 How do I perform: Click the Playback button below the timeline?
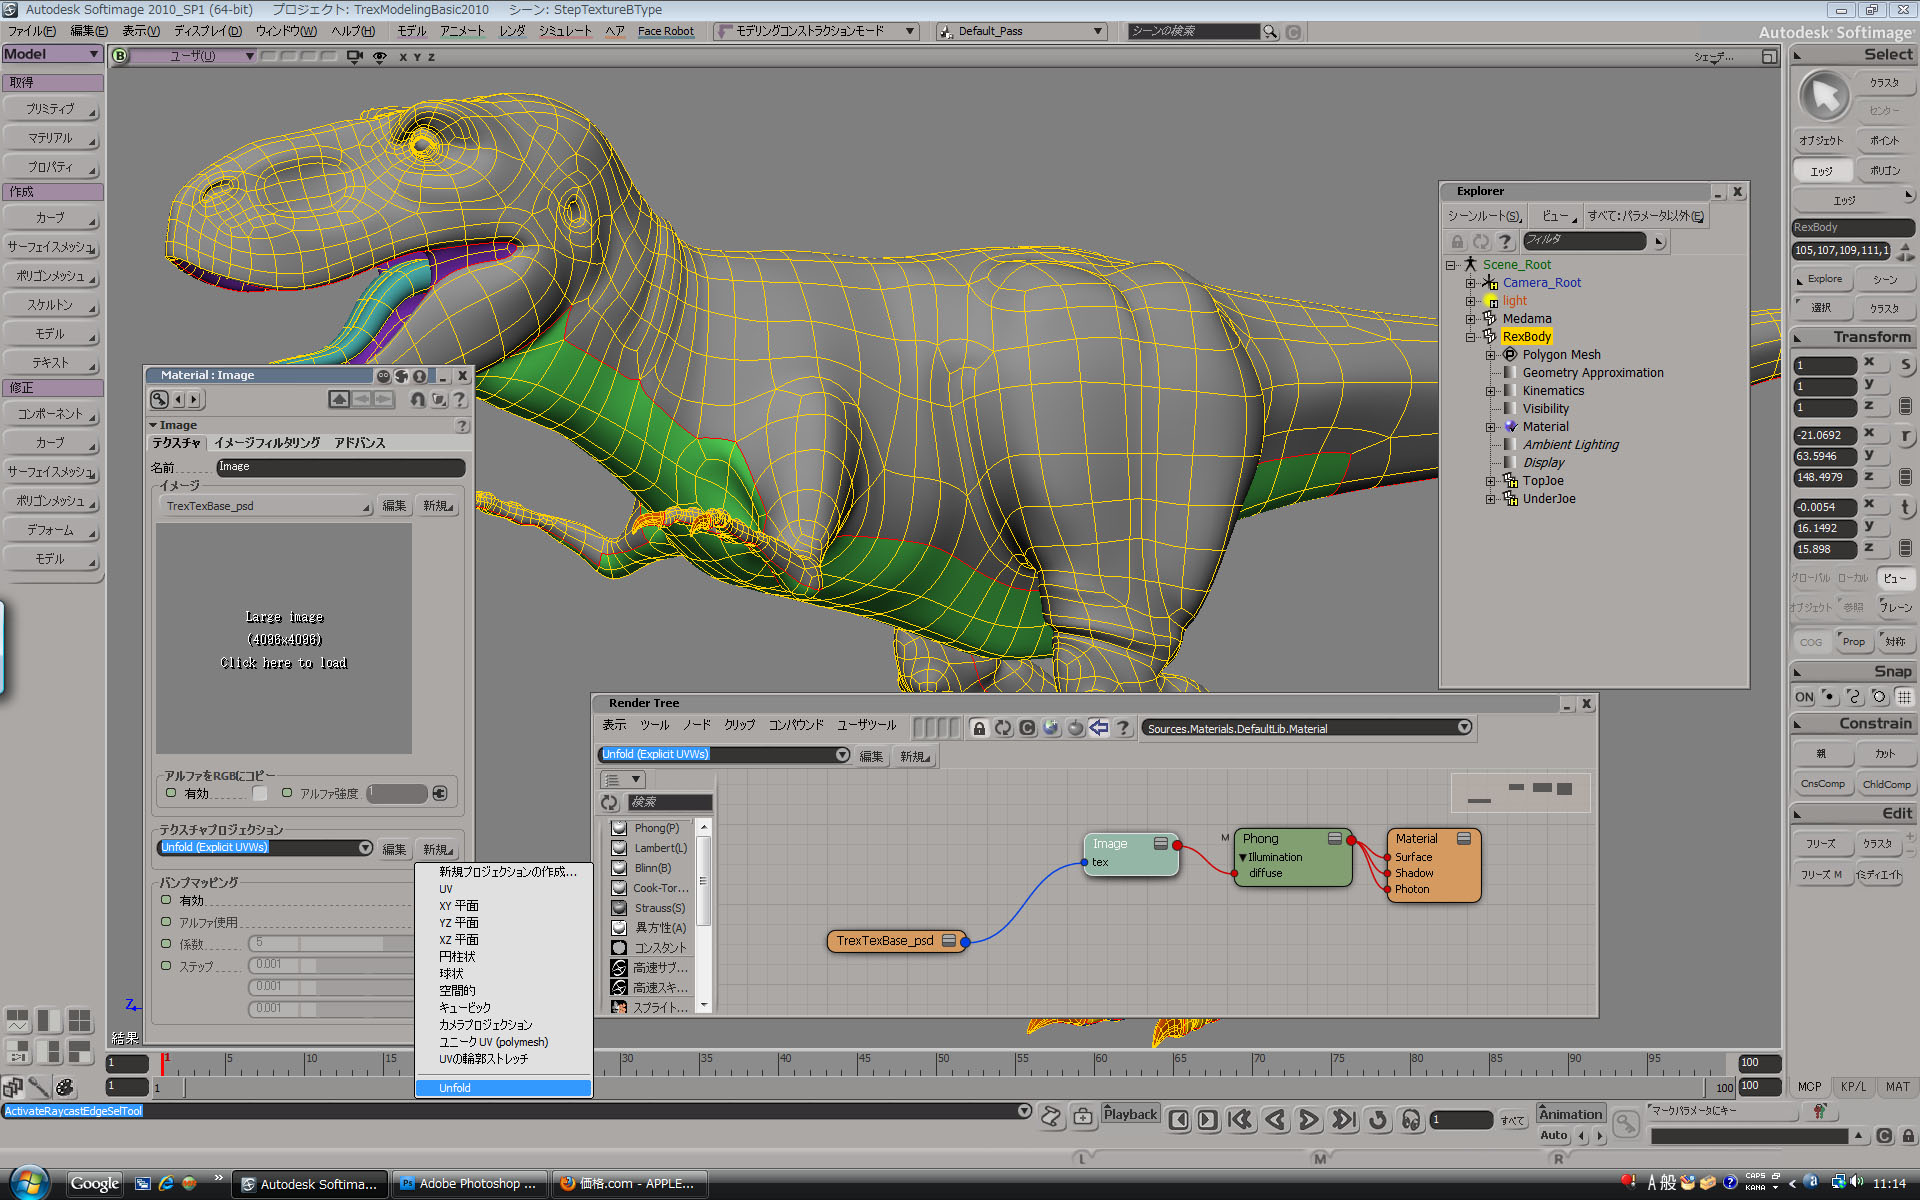tap(1130, 1113)
